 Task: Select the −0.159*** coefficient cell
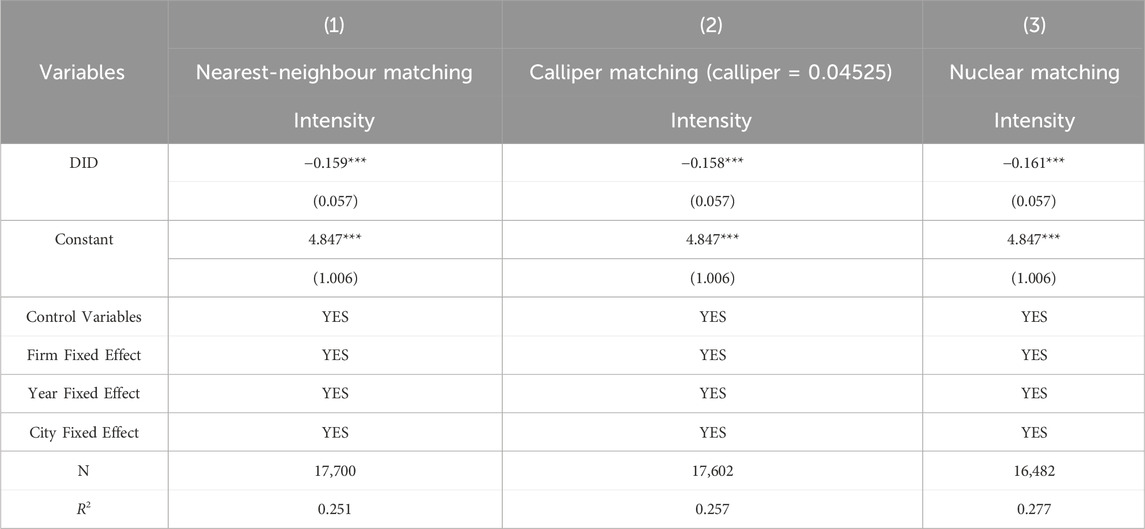click(x=334, y=161)
